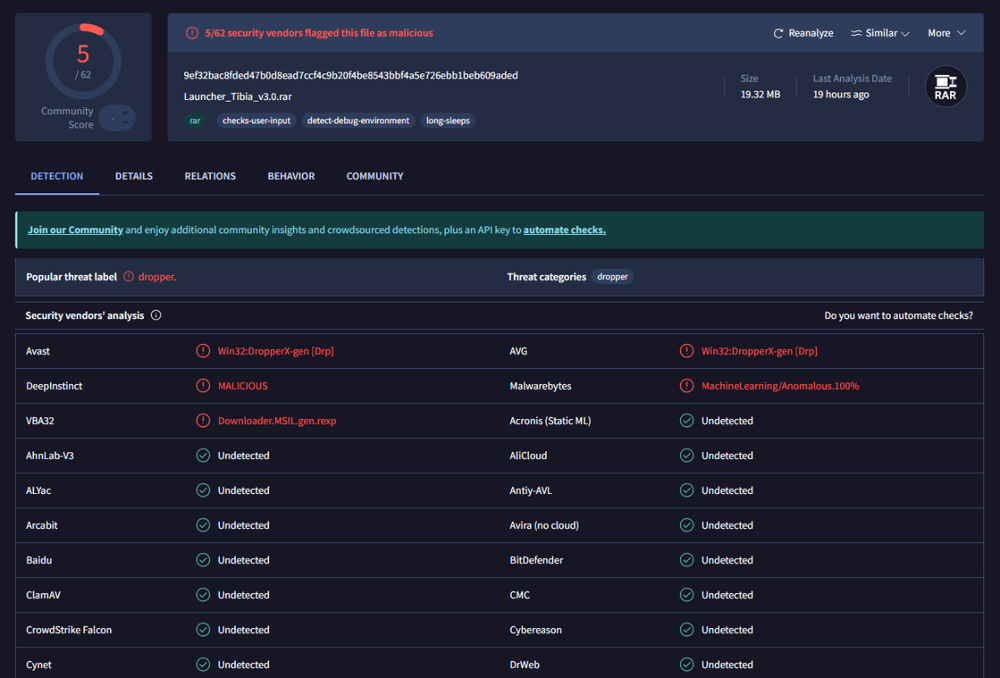Click the RAR file type icon

[x=945, y=87]
